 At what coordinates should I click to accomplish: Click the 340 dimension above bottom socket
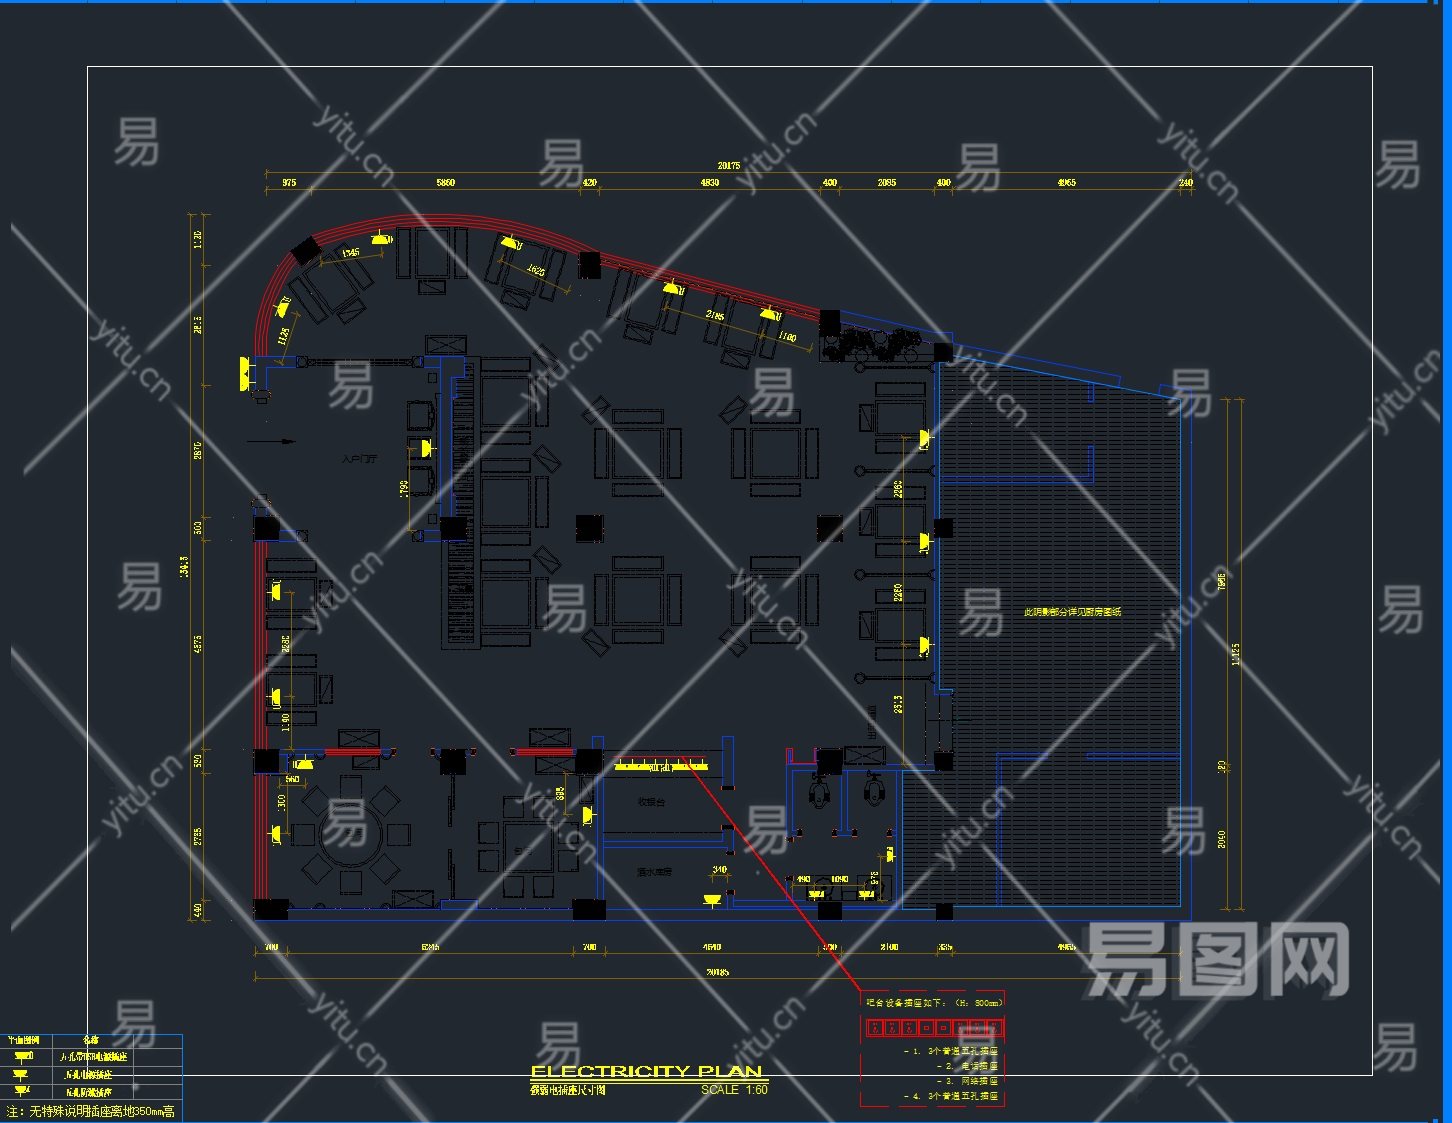tap(719, 870)
